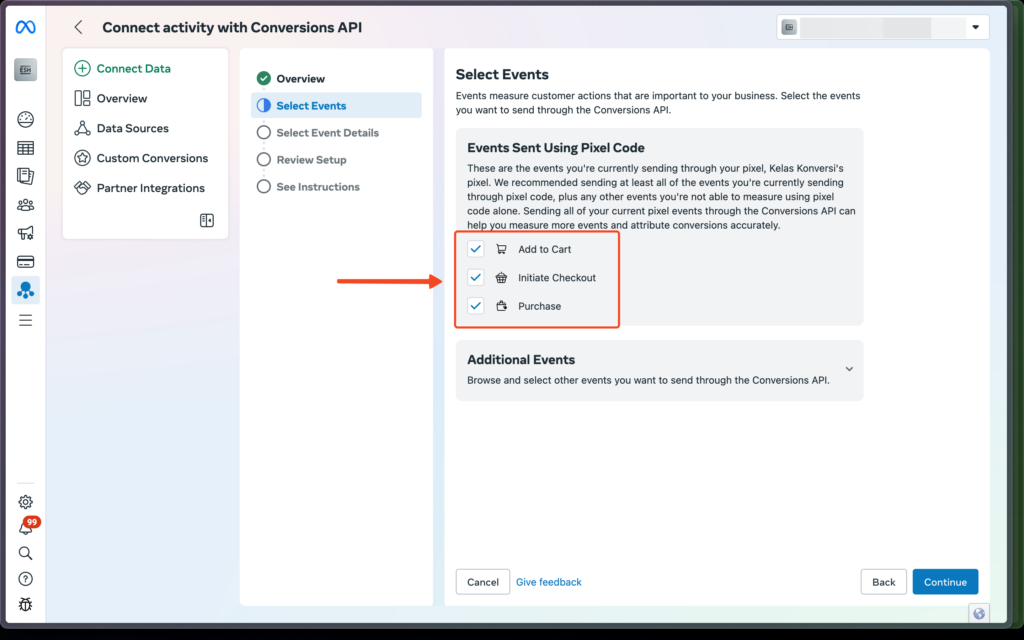
Task: Go to the Overview step
Action: pos(300,78)
